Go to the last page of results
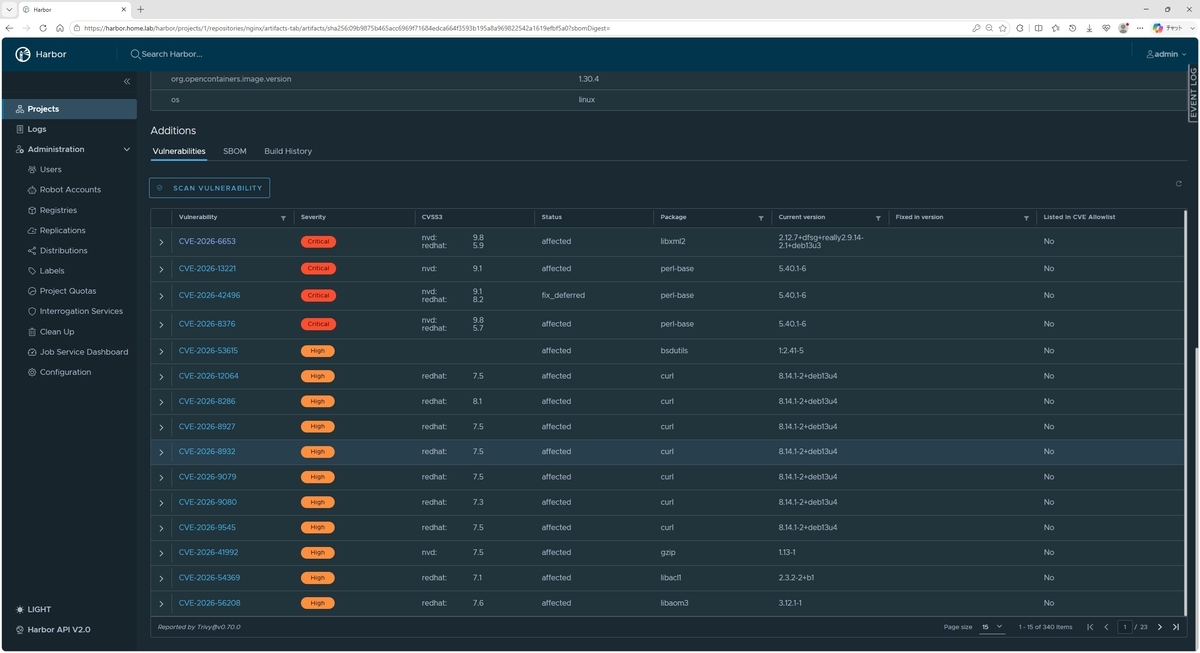Image resolution: width=1200 pixels, height=653 pixels. (x=1176, y=627)
